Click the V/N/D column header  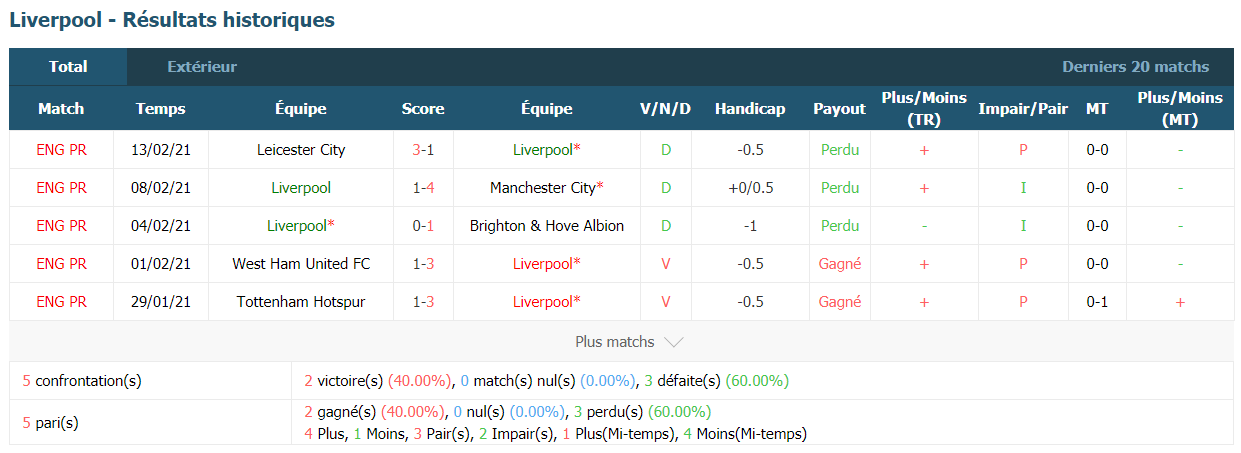point(665,109)
